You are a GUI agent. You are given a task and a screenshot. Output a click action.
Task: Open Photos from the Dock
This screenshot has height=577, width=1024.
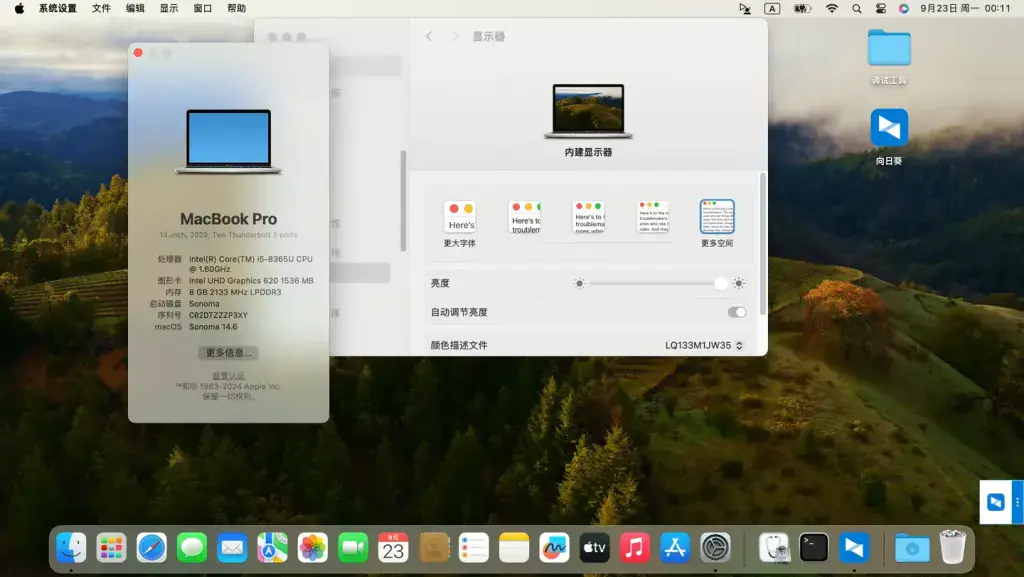(313, 547)
